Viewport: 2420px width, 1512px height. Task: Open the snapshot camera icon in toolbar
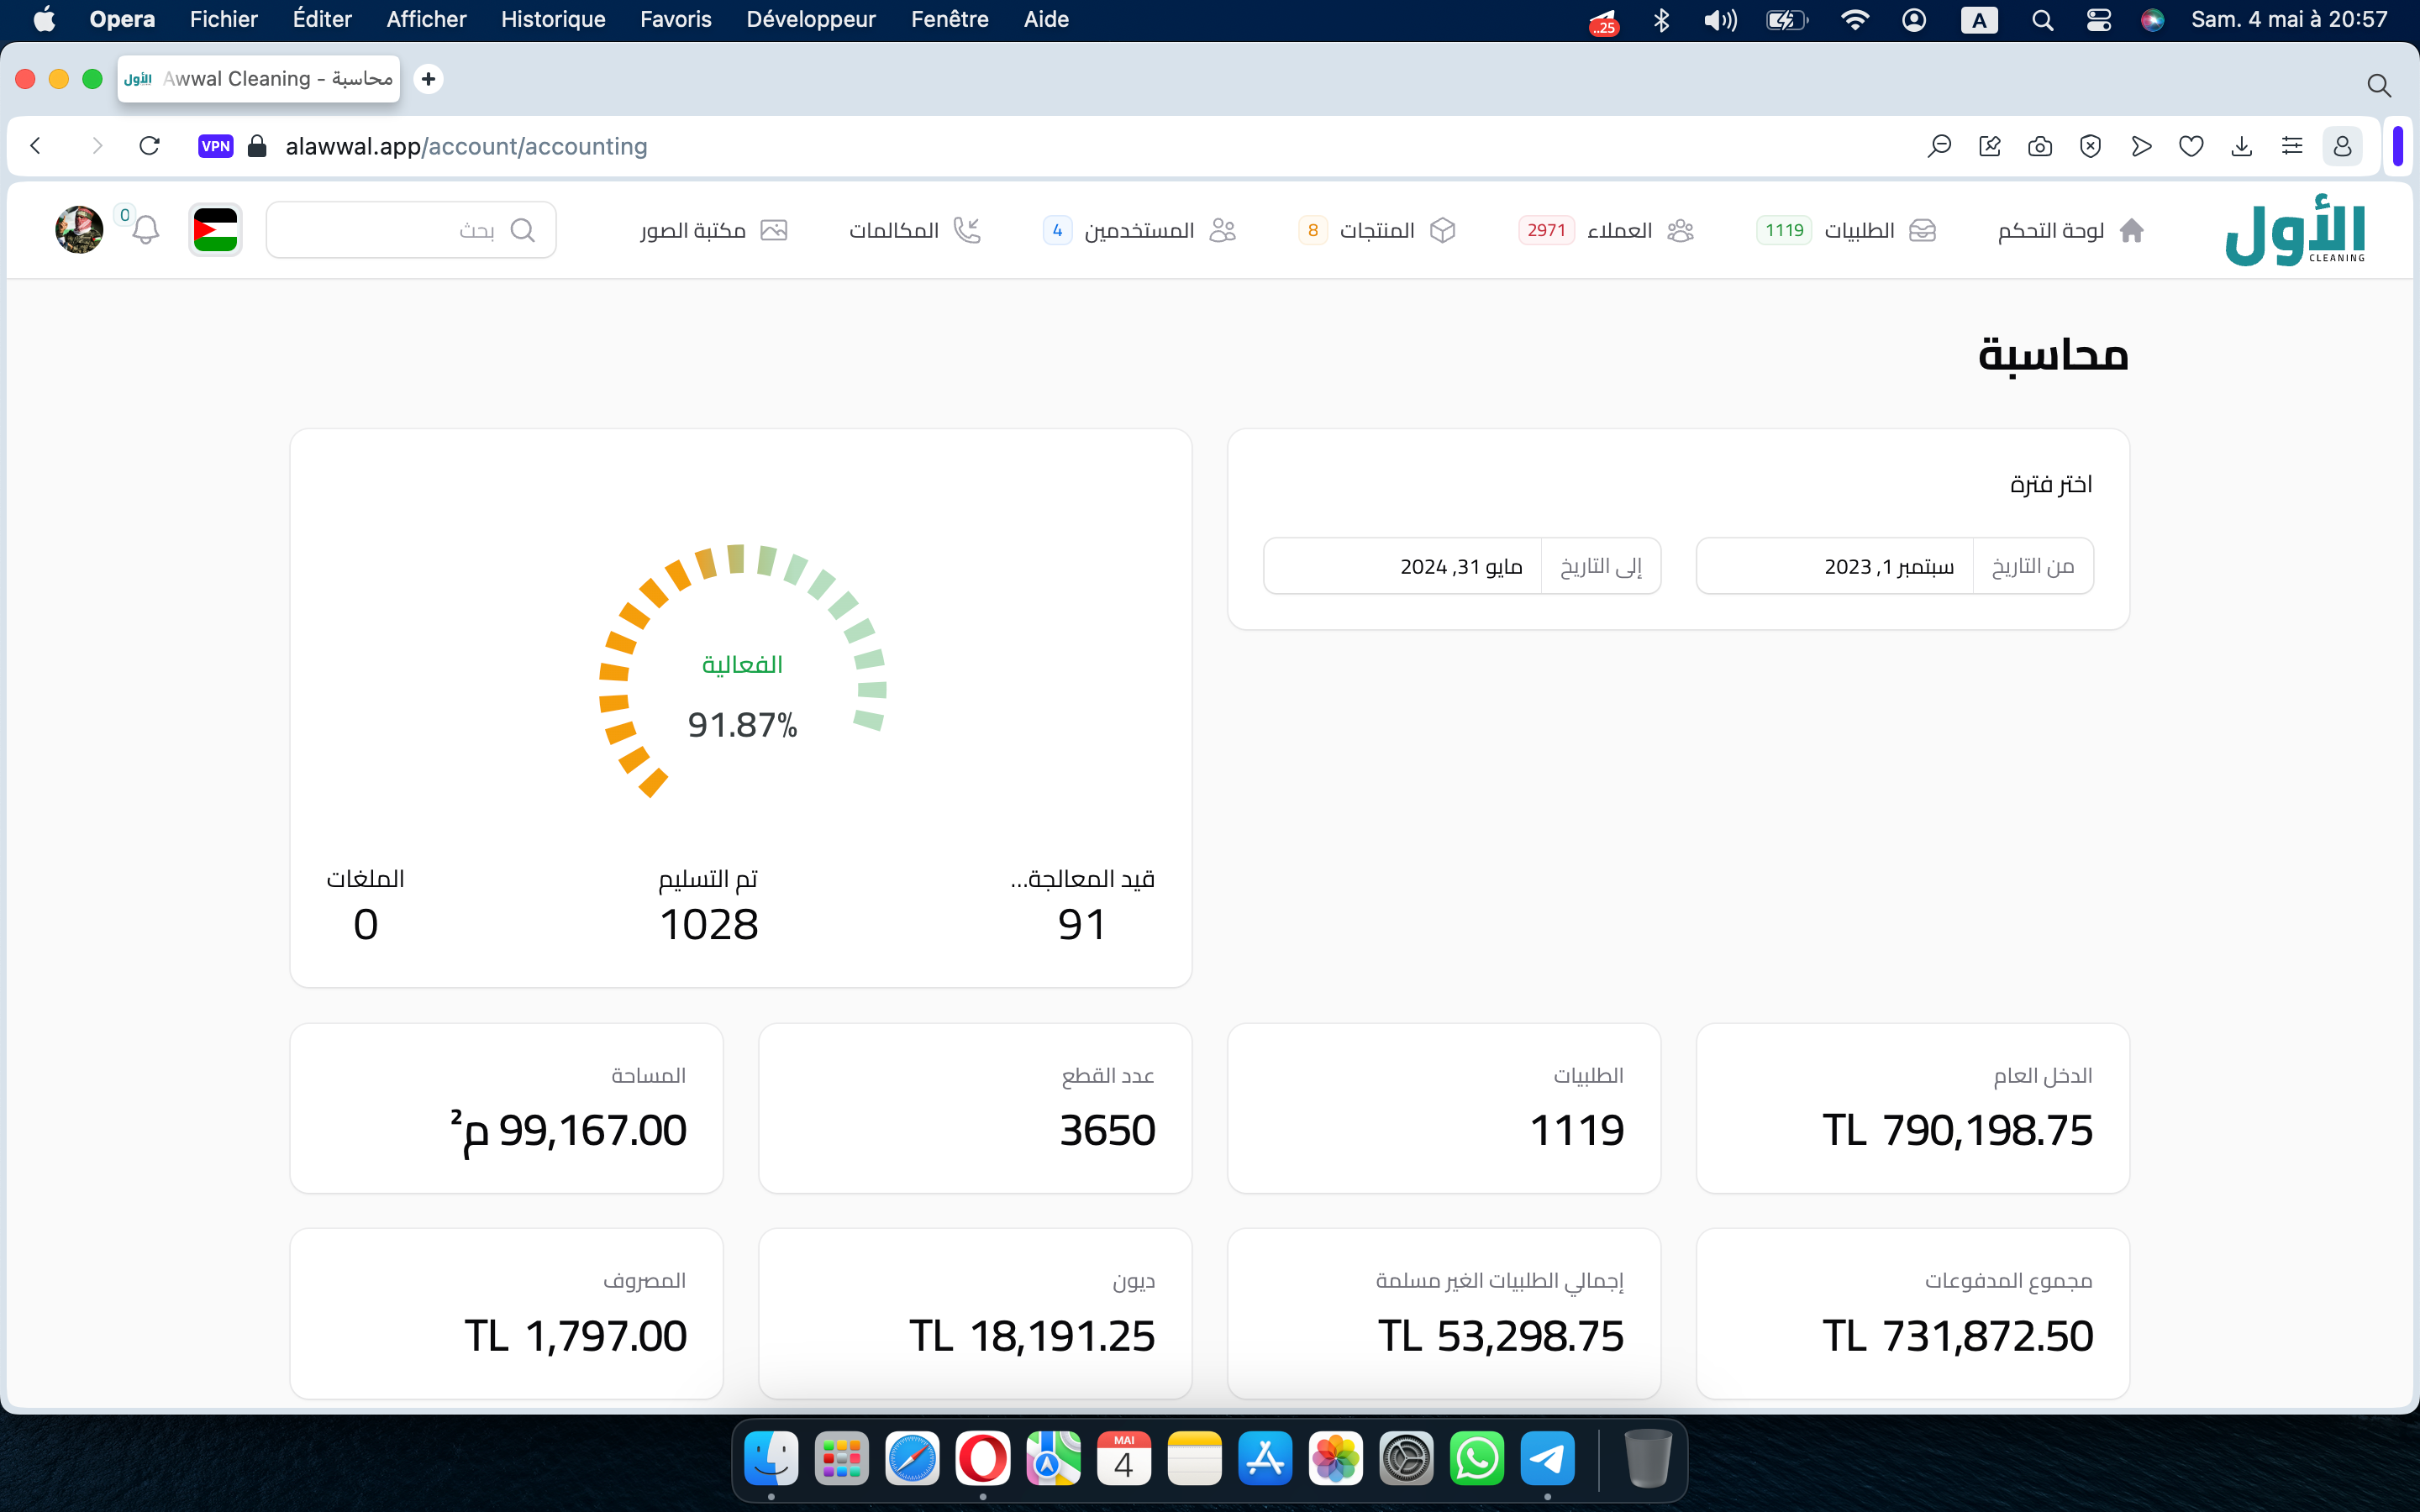click(x=2040, y=147)
